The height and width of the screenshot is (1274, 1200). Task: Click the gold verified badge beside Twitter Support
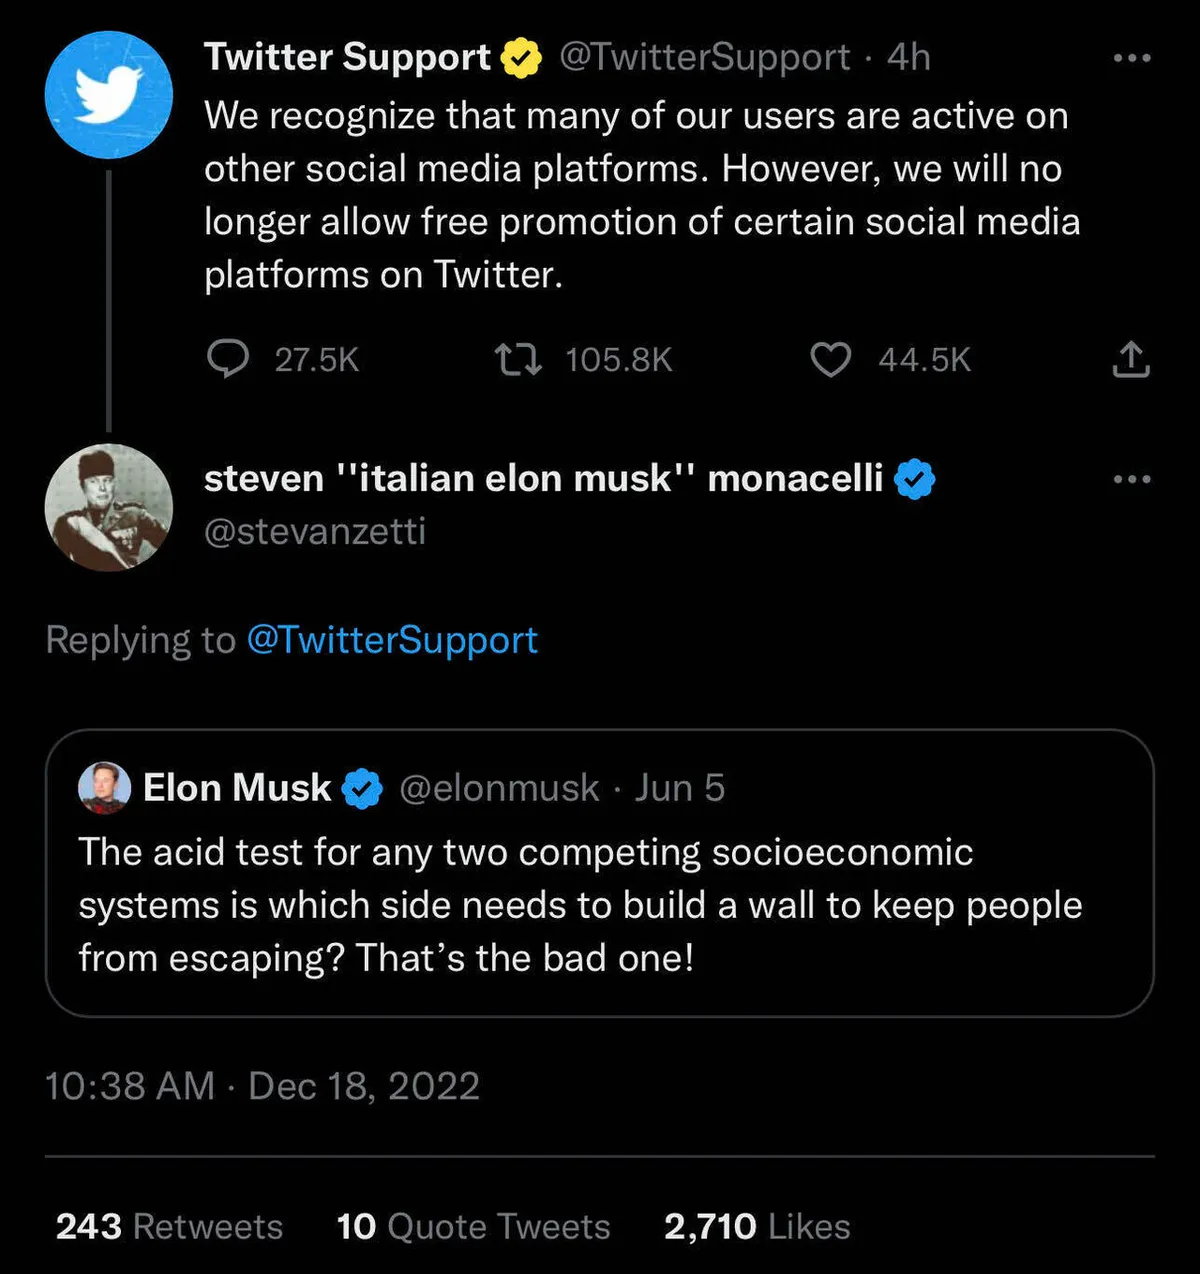point(521,58)
